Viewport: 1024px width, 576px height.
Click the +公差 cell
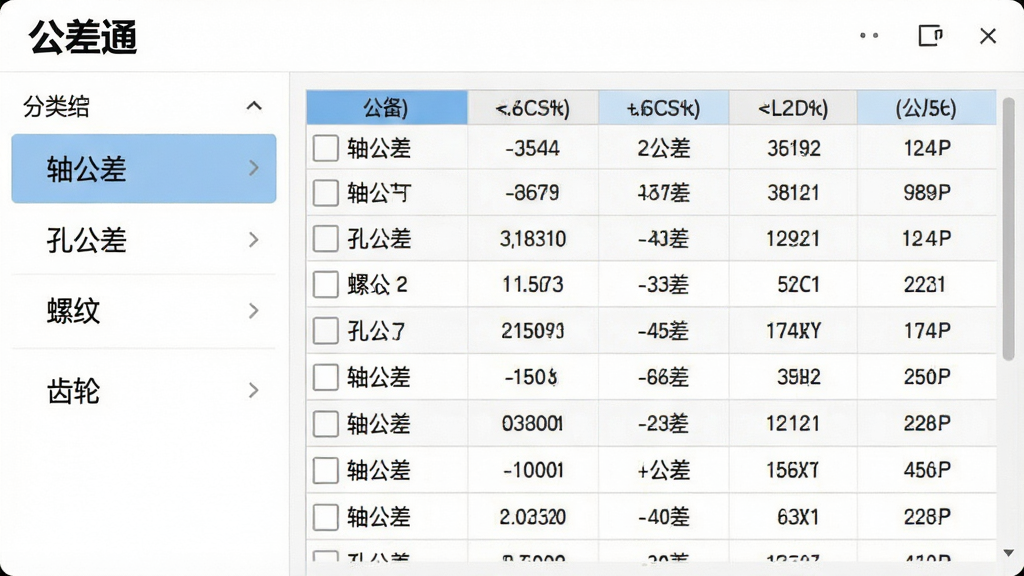click(664, 470)
